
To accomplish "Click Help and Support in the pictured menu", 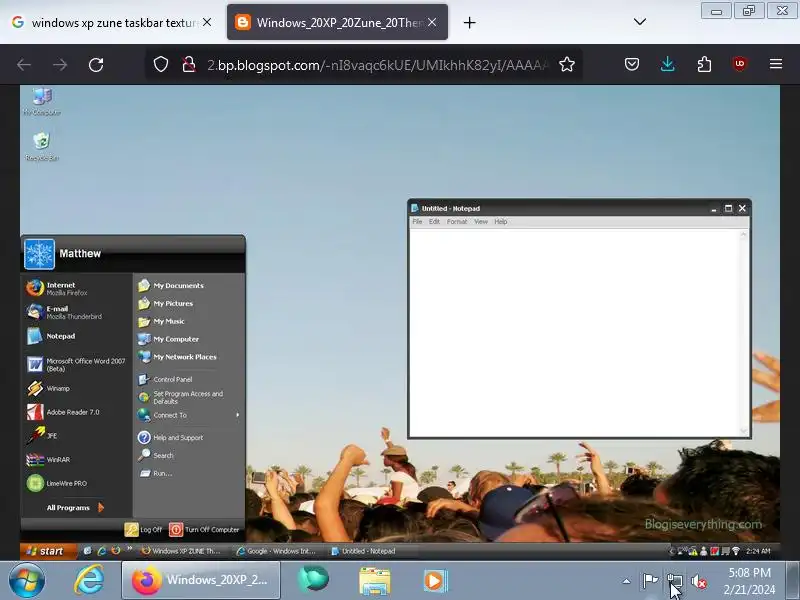I will click(178, 438).
